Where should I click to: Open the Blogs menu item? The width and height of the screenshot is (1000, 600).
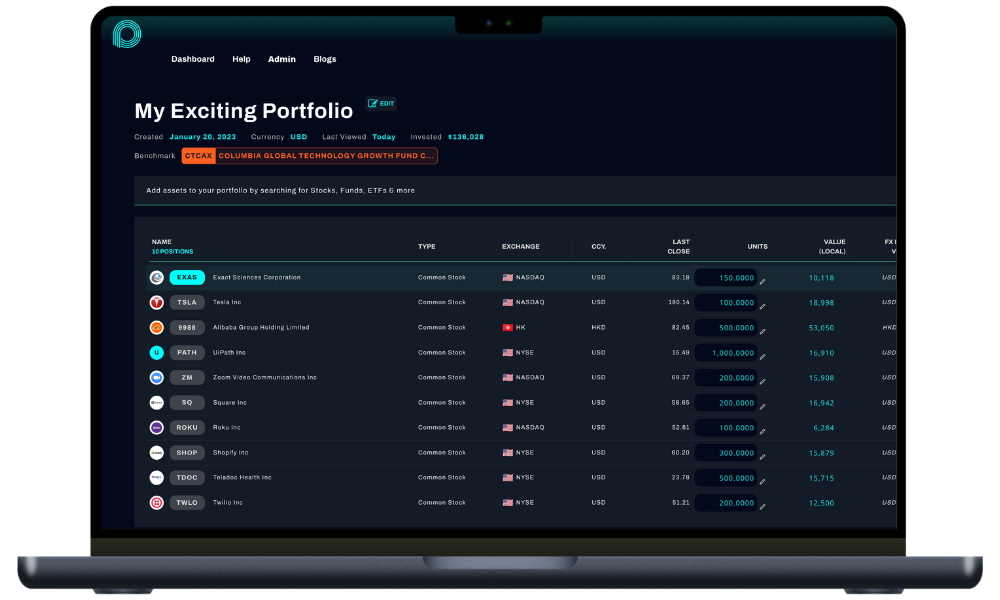point(325,59)
